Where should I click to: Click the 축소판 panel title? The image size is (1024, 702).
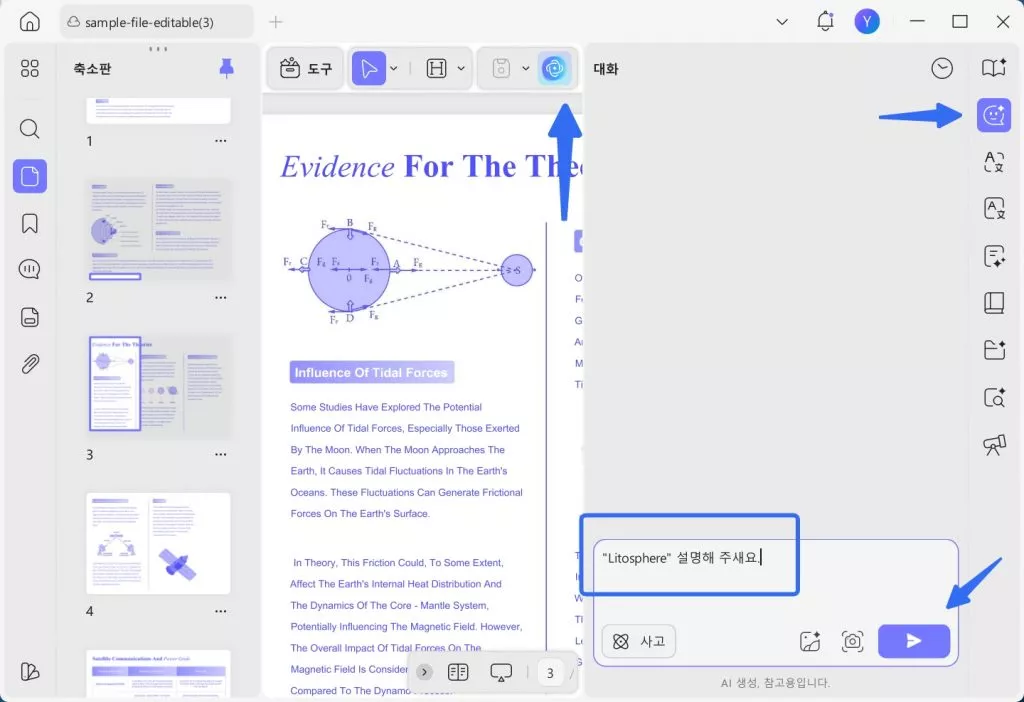92,69
